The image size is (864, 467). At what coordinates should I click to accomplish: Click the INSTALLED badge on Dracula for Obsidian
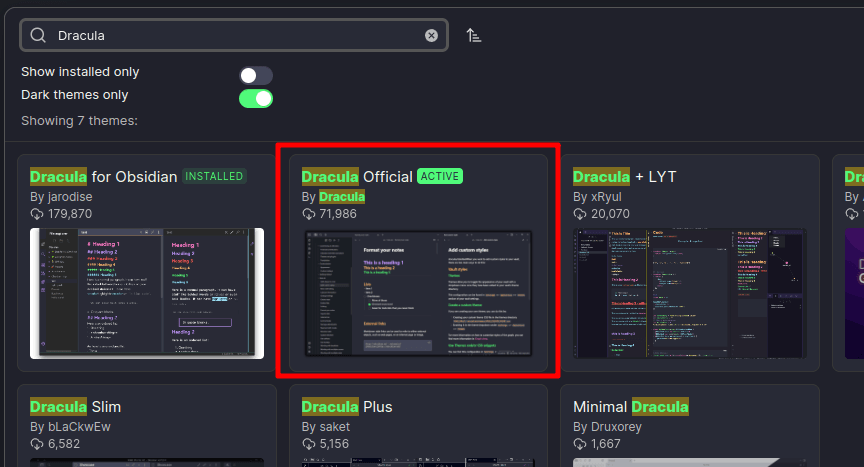214,177
